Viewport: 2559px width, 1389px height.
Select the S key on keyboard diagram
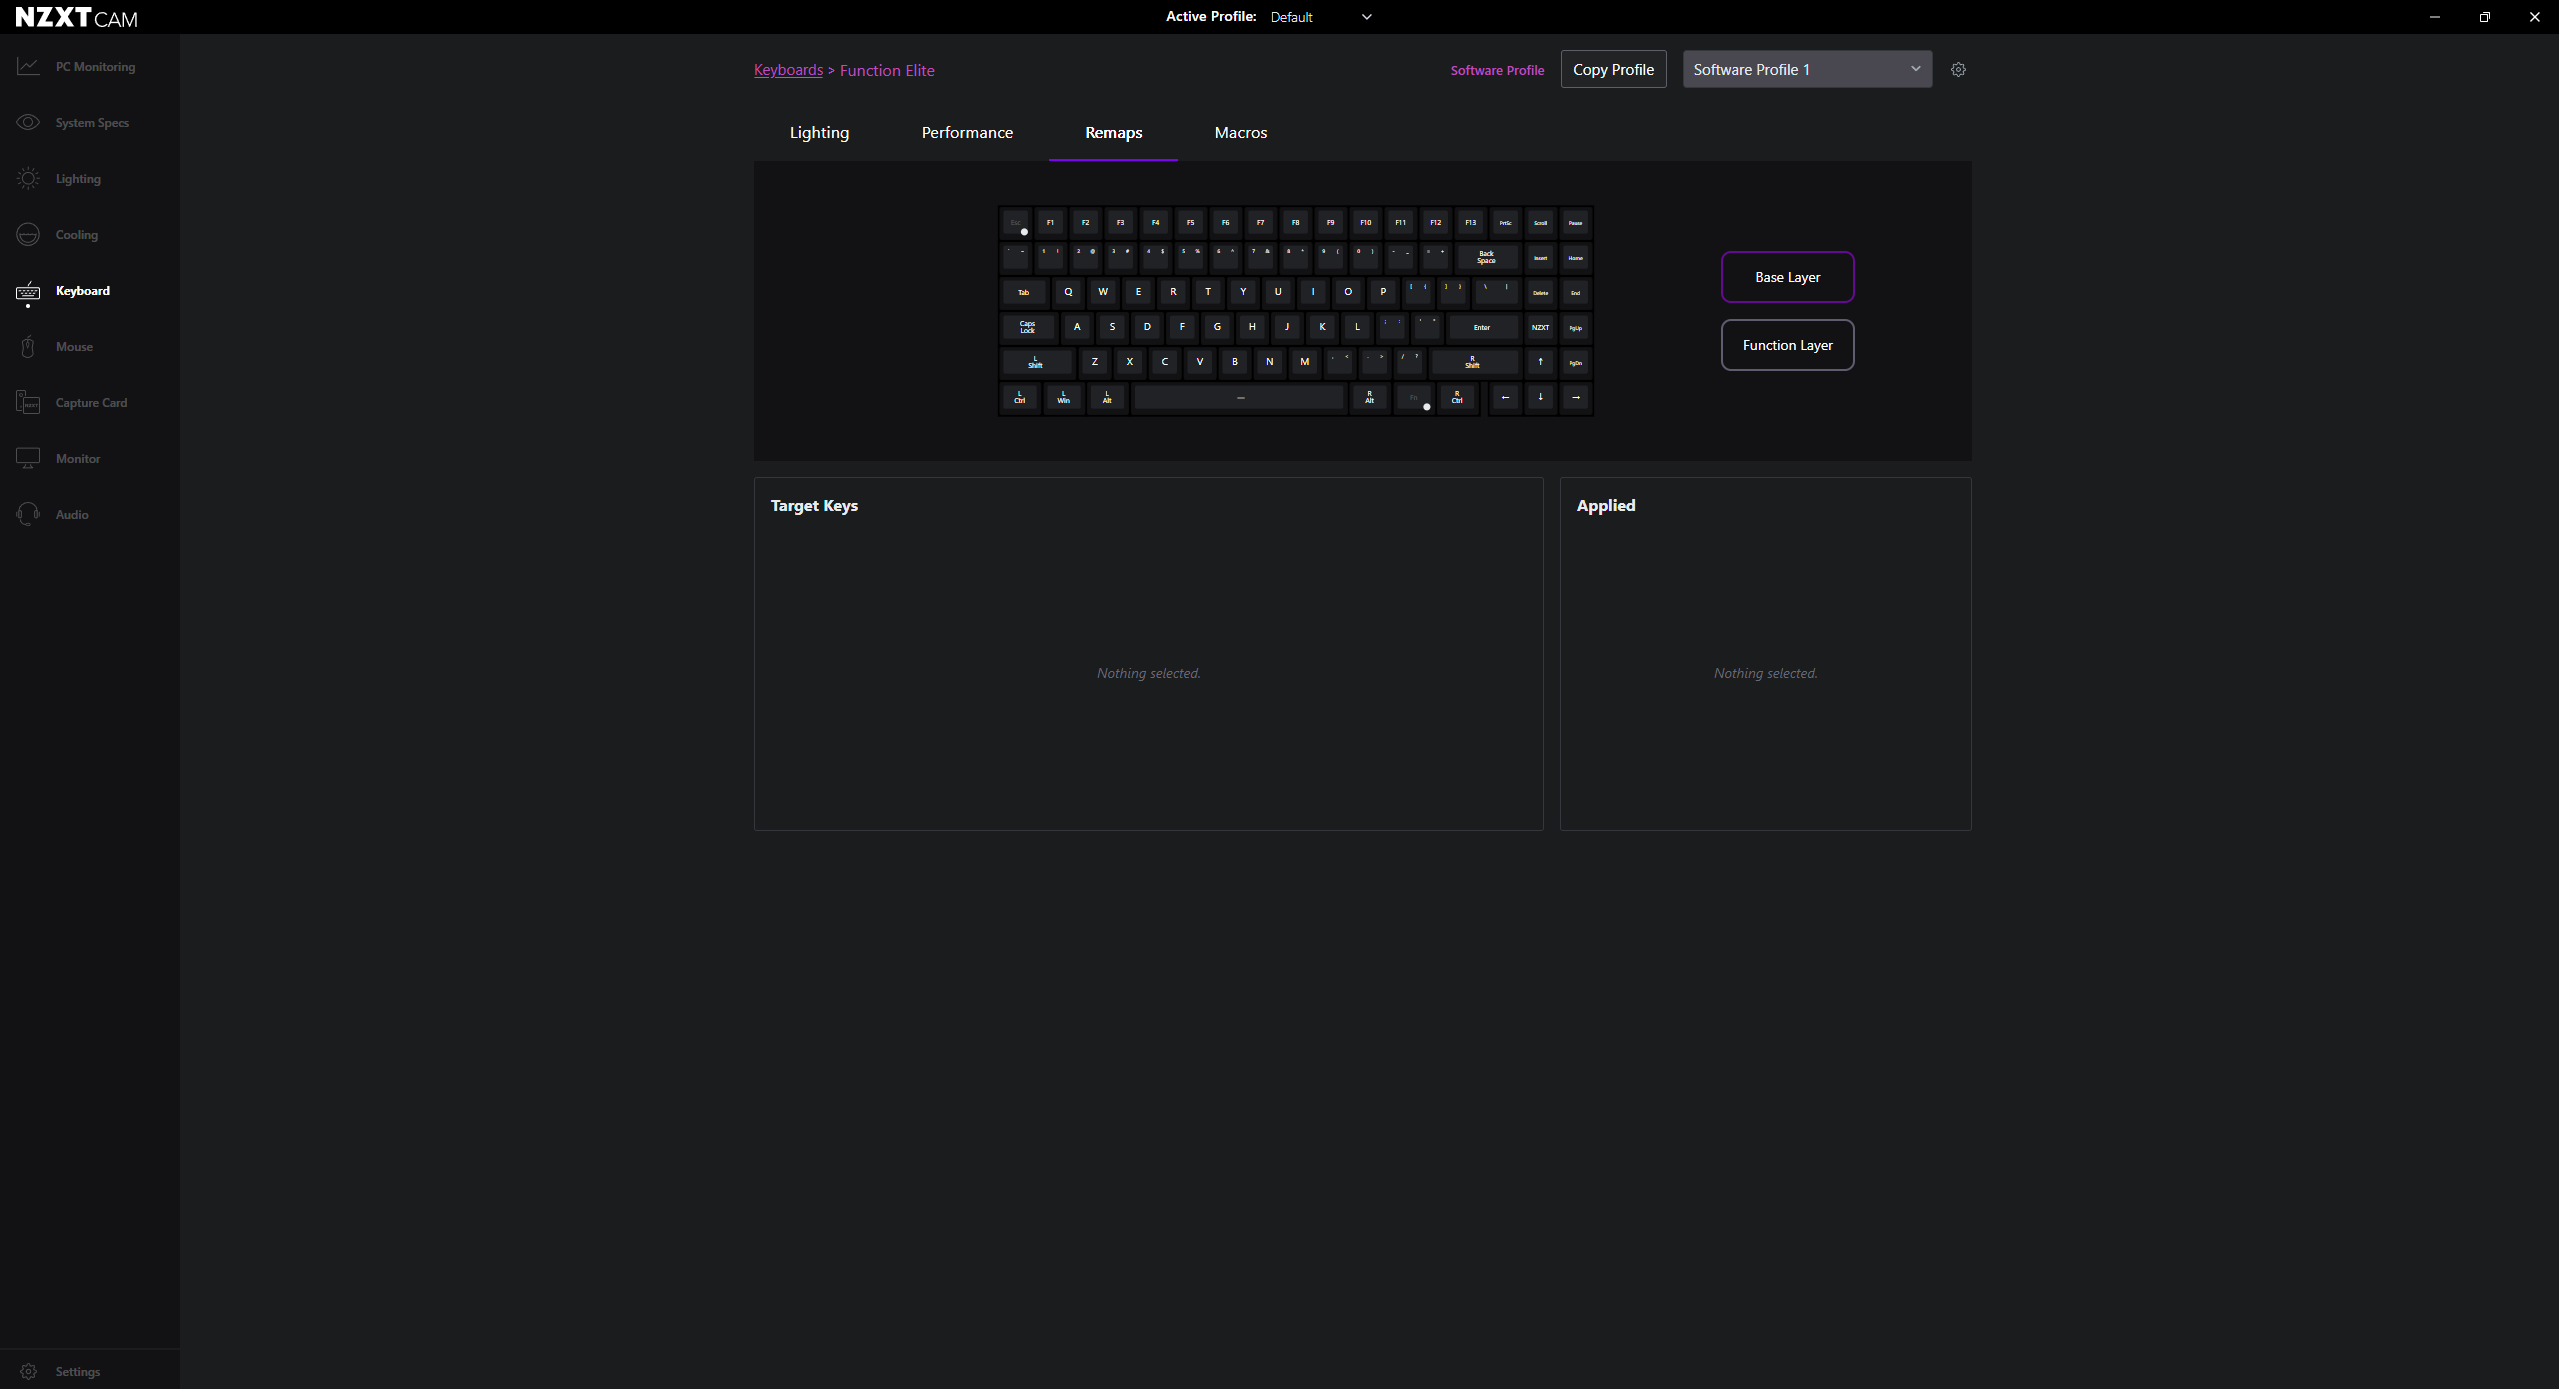[1112, 327]
